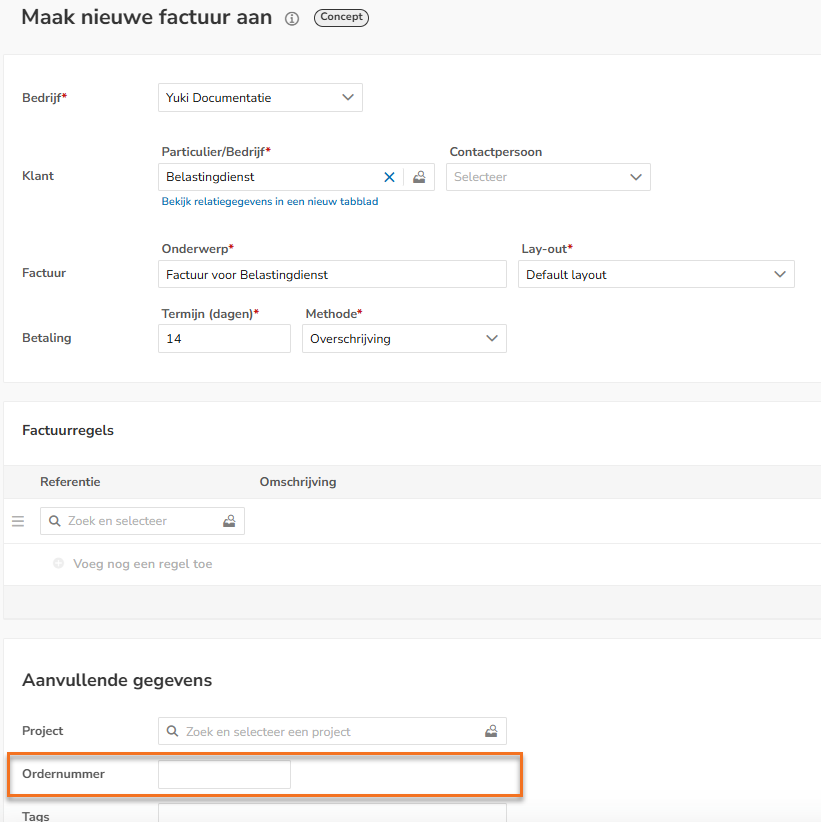Clear the Belastingdienst customer with X icon
Screen dimensions: 821x825
[389, 177]
